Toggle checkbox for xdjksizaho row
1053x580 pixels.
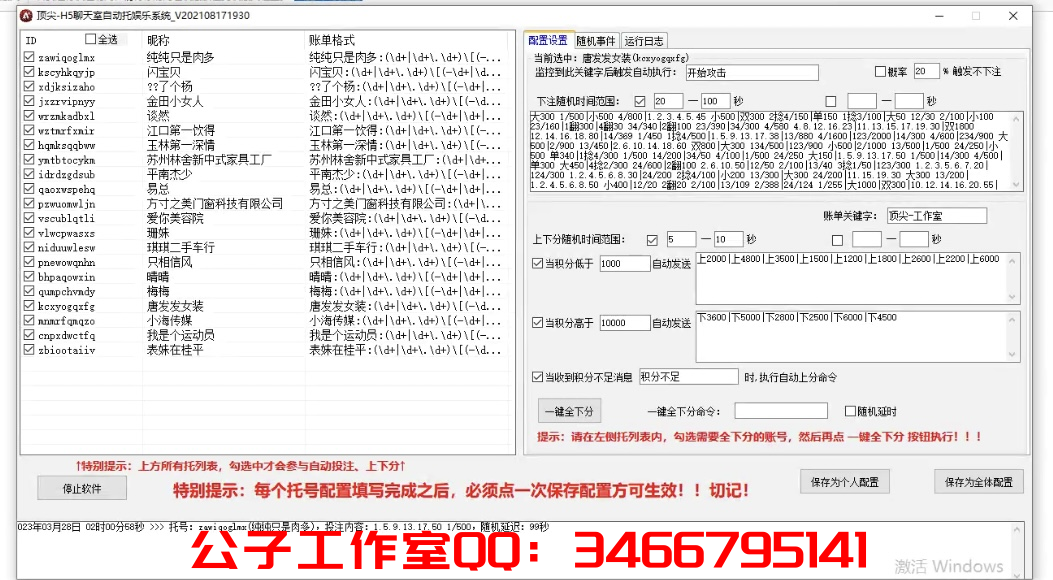(29, 87)
